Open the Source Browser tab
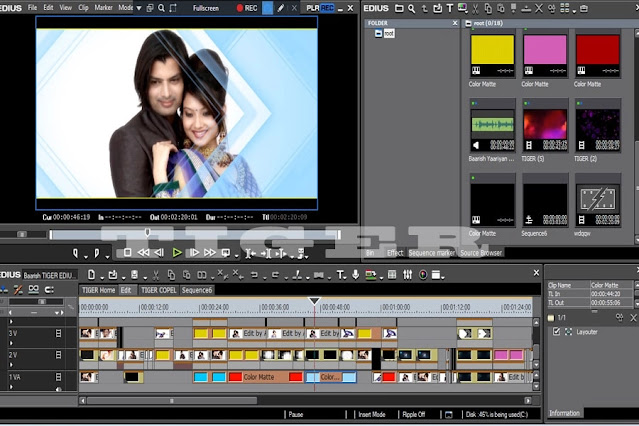The width and height of the screenshot is (639, 426). pos(481,253)
